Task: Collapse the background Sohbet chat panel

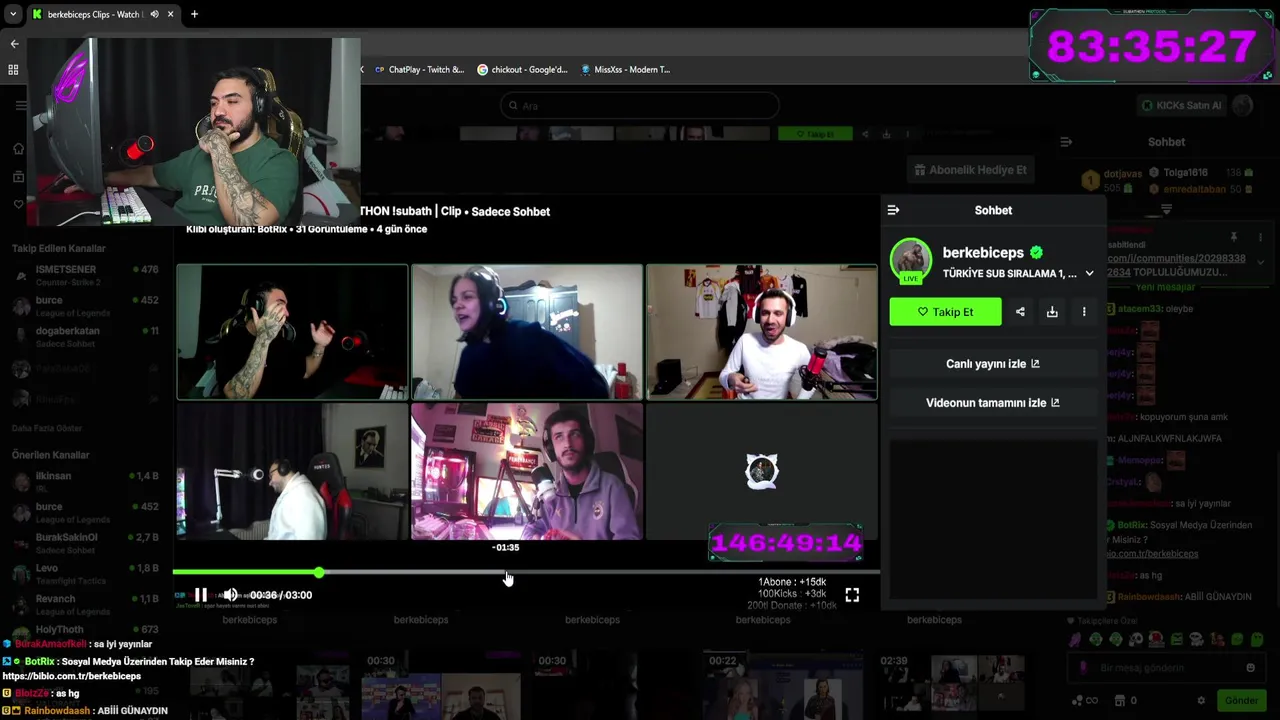Action: pos(1066,142)
